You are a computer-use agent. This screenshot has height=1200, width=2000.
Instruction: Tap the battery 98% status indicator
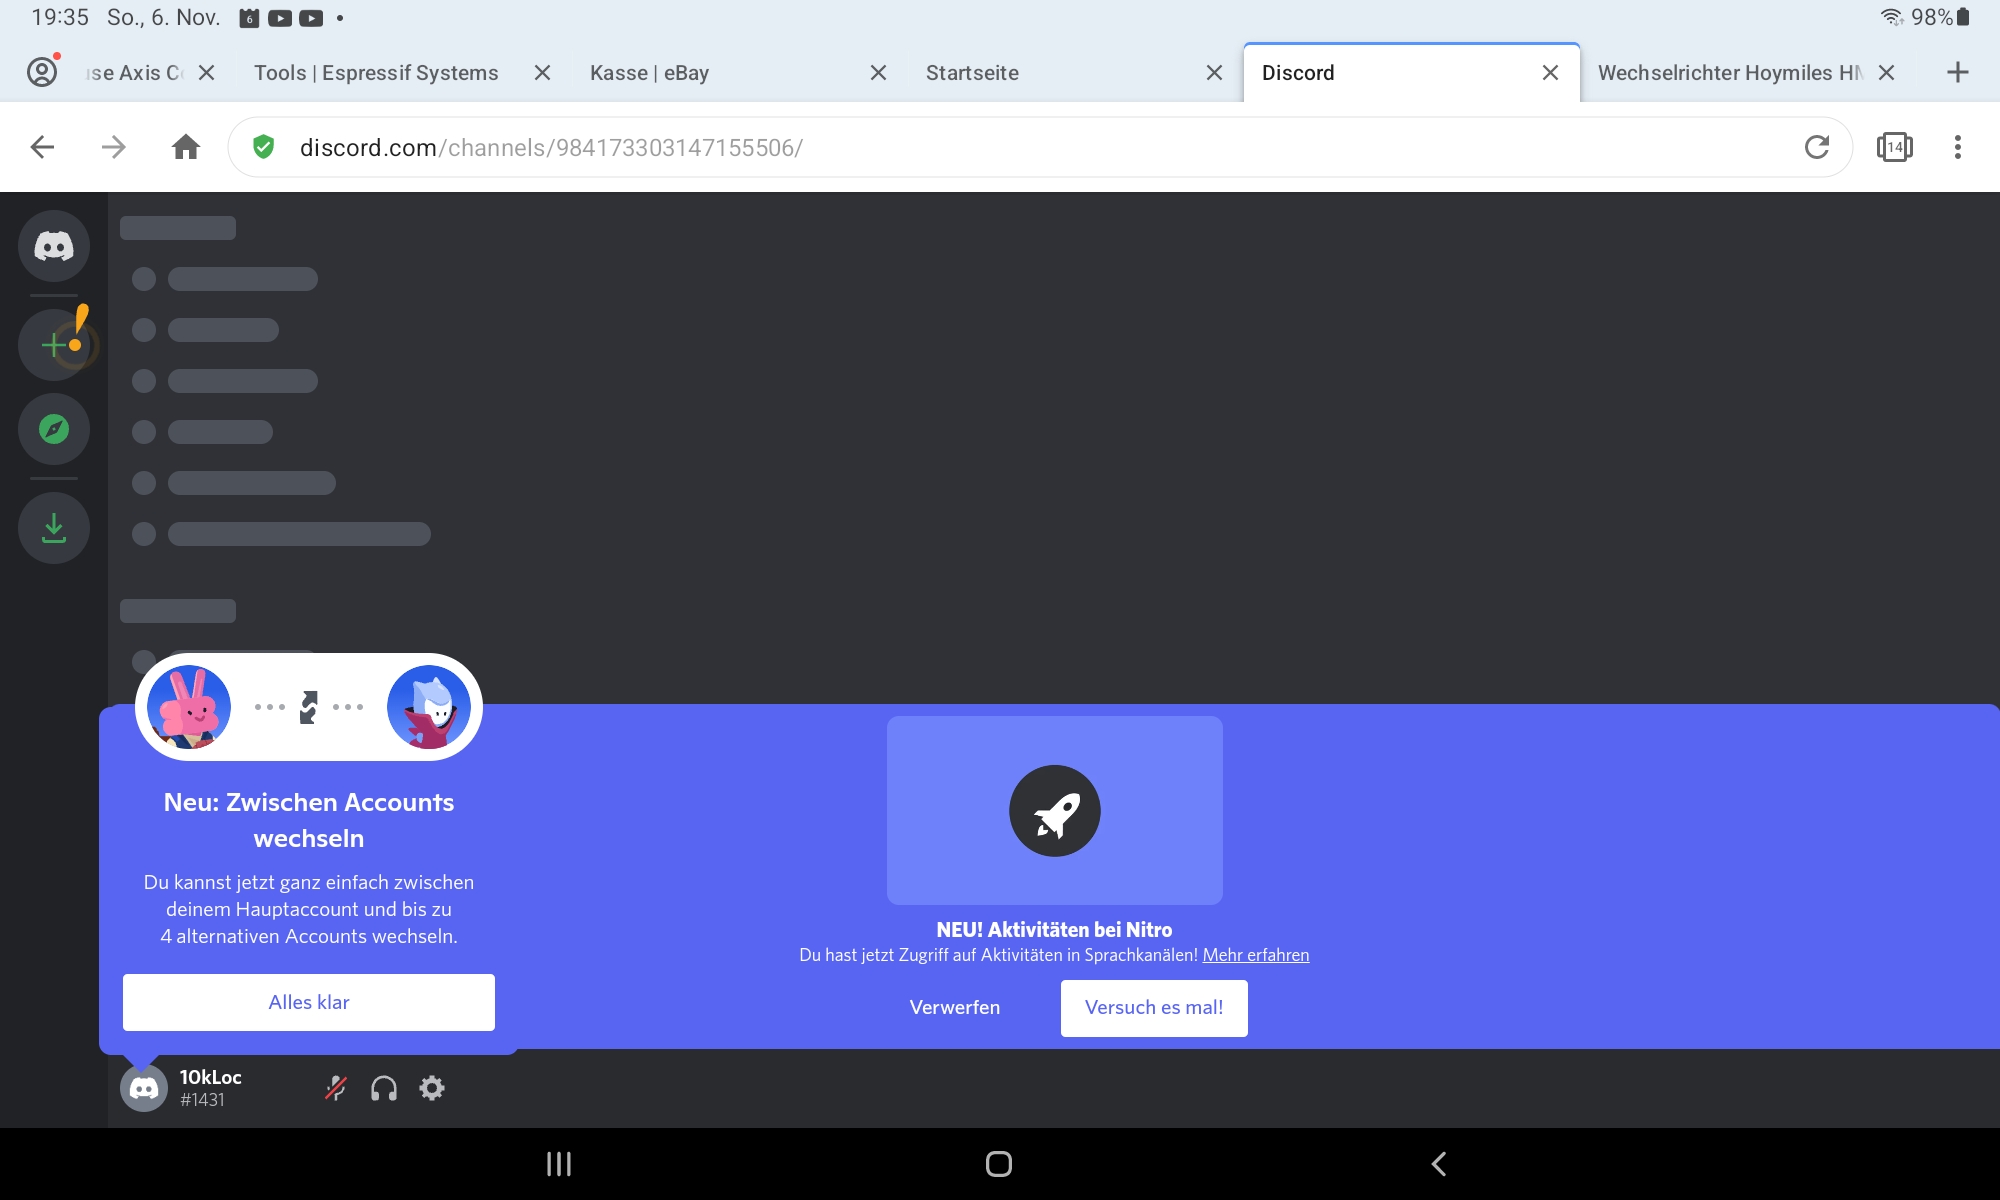(1940, 17)
